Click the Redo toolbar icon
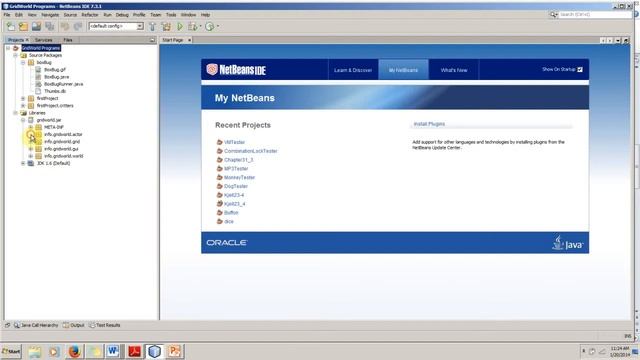This screenshot has width=640, height=360. 78,27
